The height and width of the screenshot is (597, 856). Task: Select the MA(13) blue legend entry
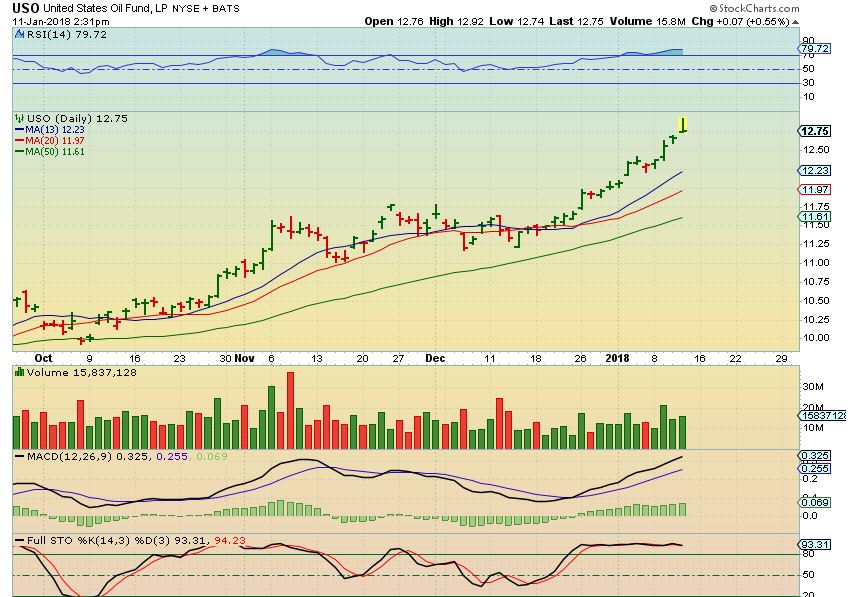pos(50,130)
